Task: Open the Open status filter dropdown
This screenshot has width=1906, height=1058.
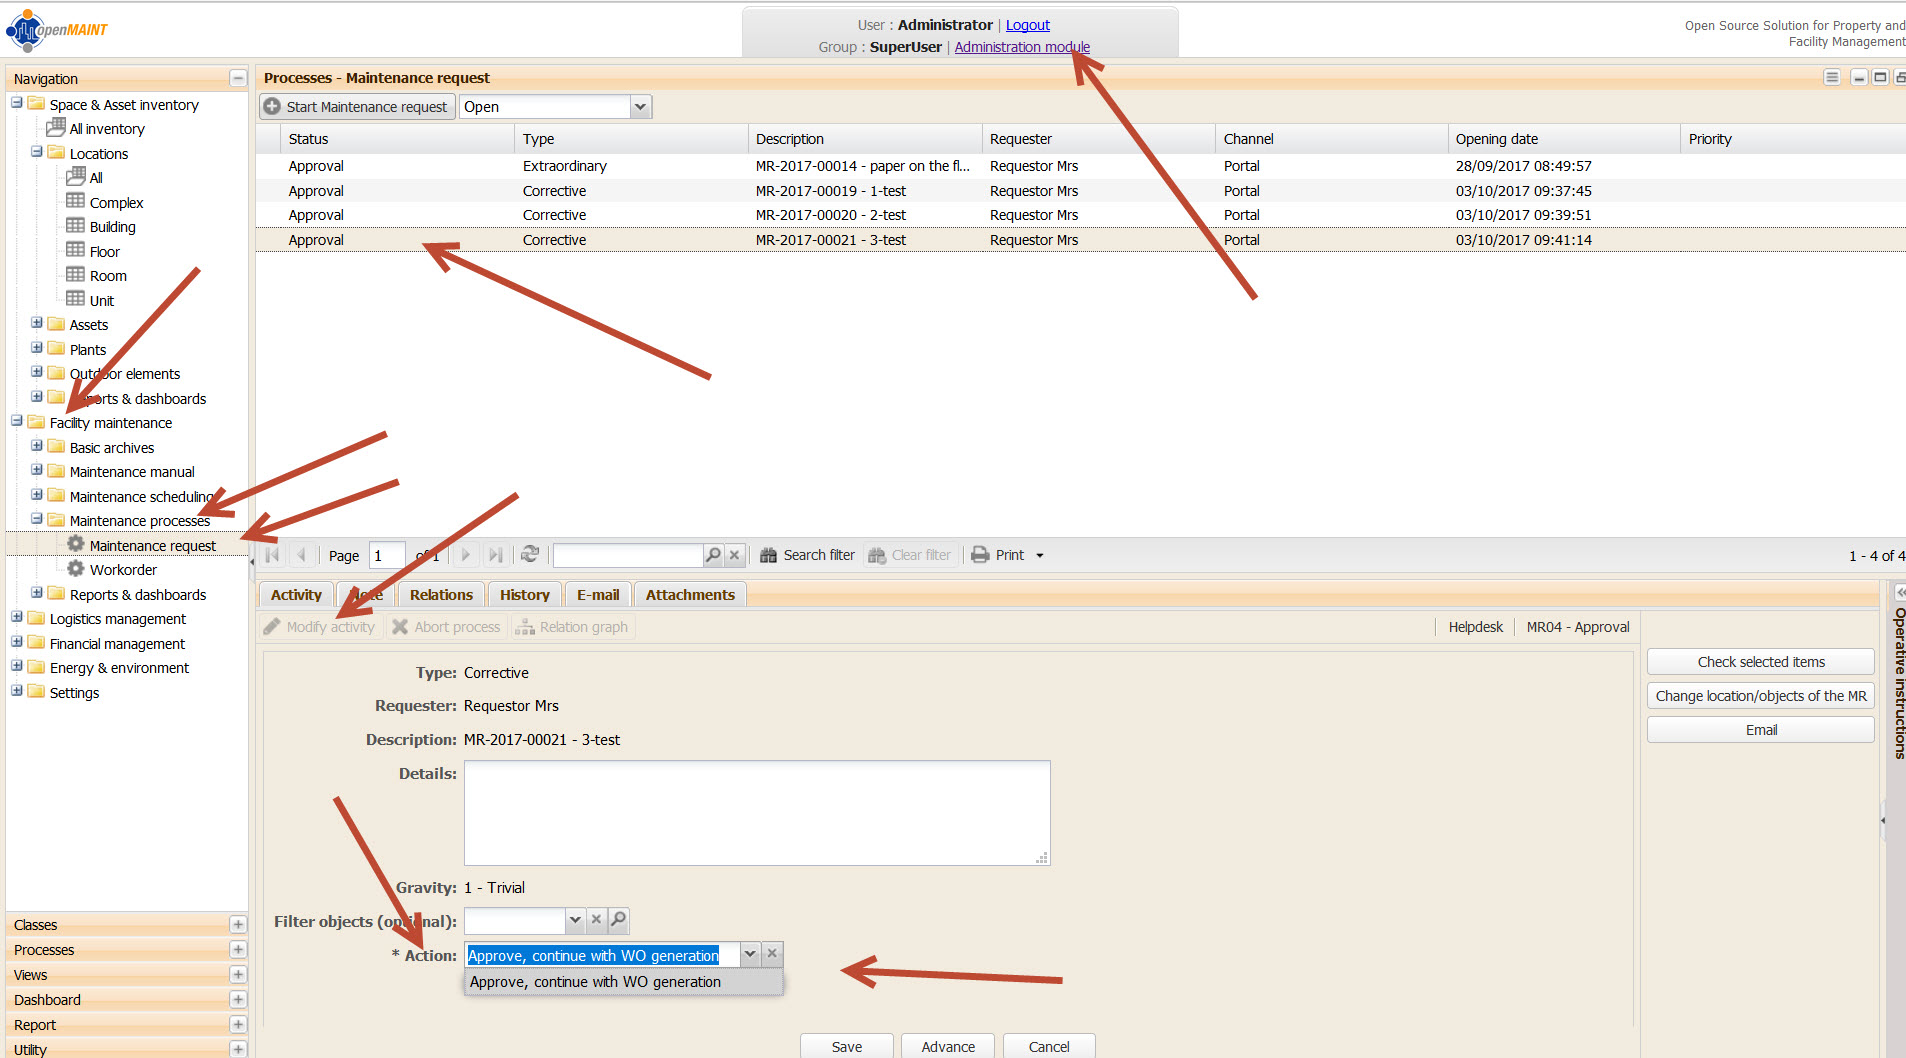Action: coord(640,107)
